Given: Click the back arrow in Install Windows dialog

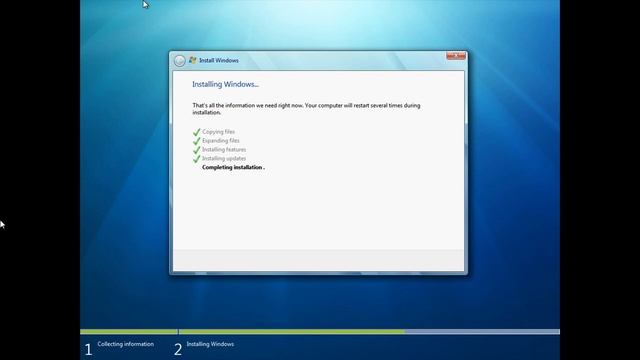Looking at the screenshot, I should tap(180, 61).
